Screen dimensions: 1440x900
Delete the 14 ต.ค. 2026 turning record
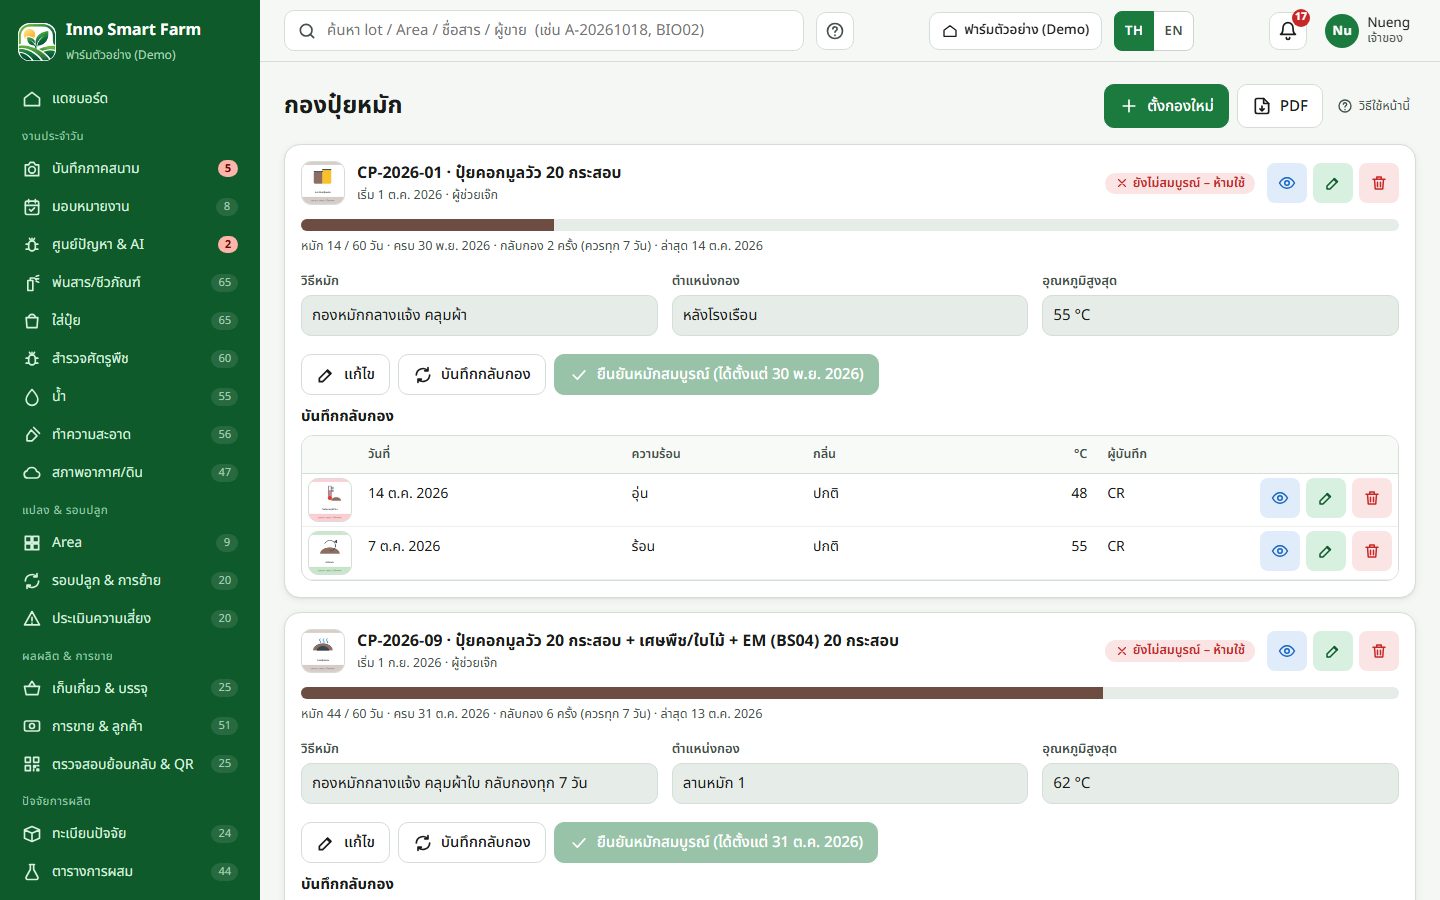coord(1372,498)
